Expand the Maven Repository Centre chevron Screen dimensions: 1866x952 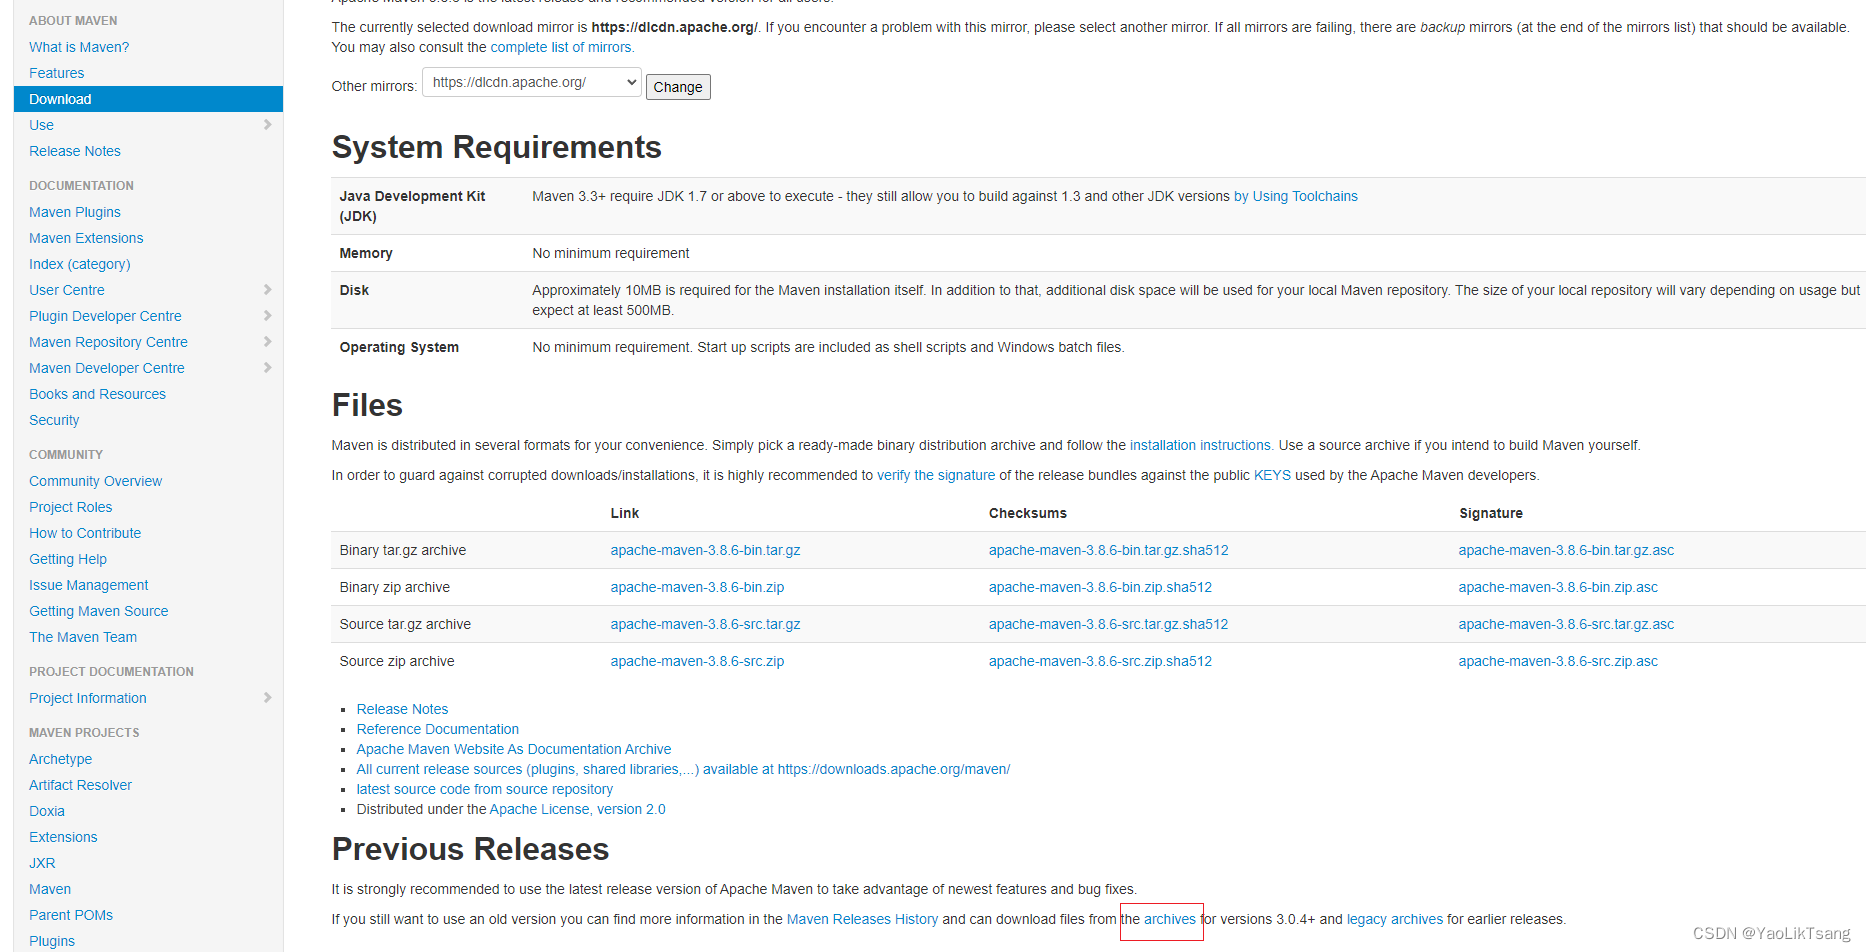pyautogui.click(x=267, y=342)
